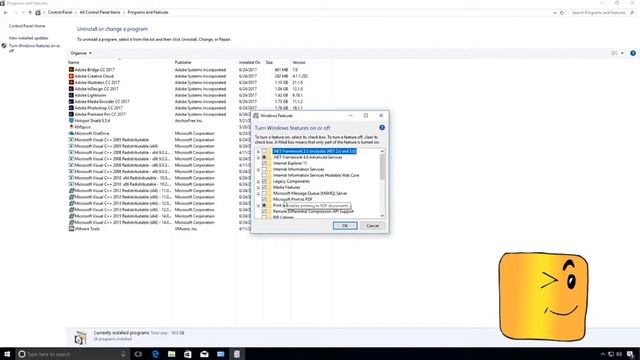The height and width of the screenshot is (360, 640).
Task: Toggle .NET Framework 4.6 Advanced Services checkbox
Action: 264,157
